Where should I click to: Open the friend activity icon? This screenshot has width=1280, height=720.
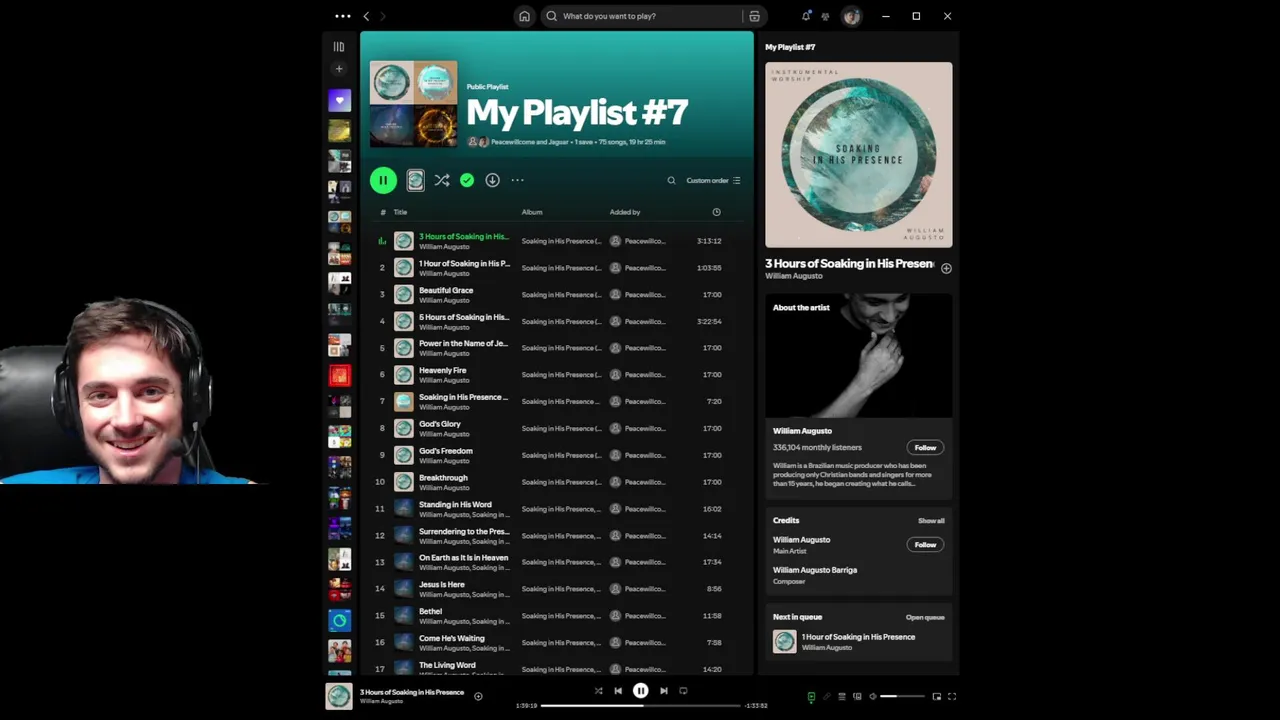click(825, 16)
